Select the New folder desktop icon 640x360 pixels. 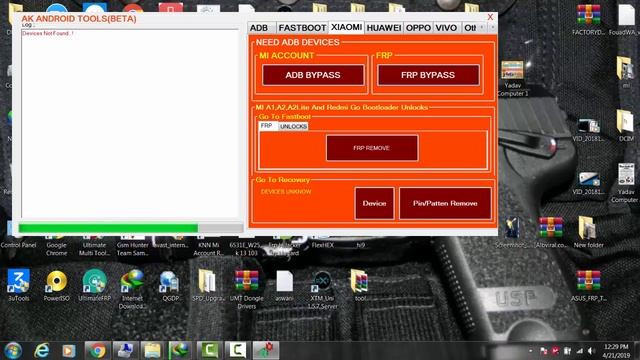tap(588, 232)
